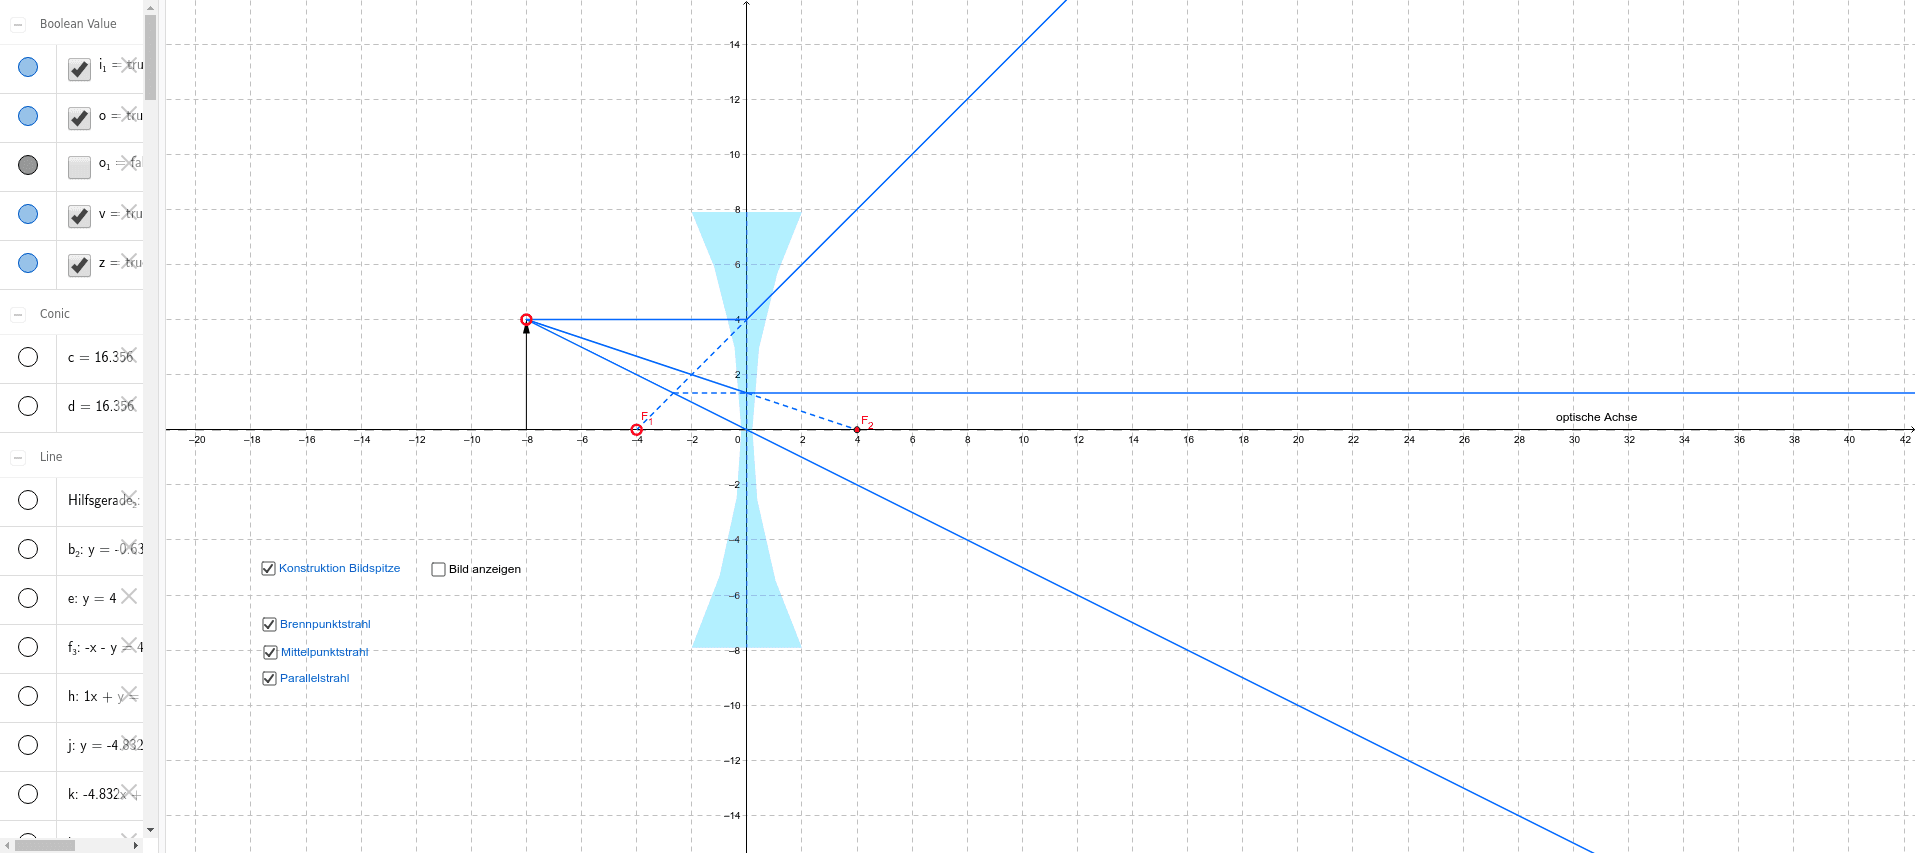
Task: Show Hilfsgerade line visibility circle
Action: pos(28,500)
